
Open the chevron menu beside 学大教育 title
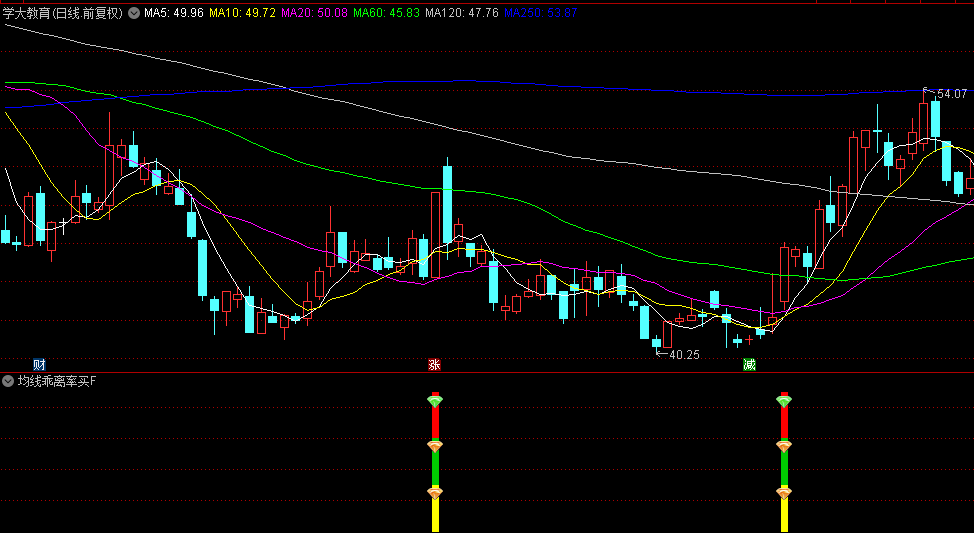click(134, 13)
